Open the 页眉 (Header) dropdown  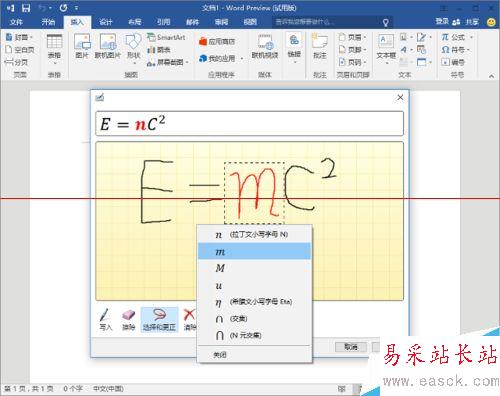pyautogui.click(x=353, y=37)
